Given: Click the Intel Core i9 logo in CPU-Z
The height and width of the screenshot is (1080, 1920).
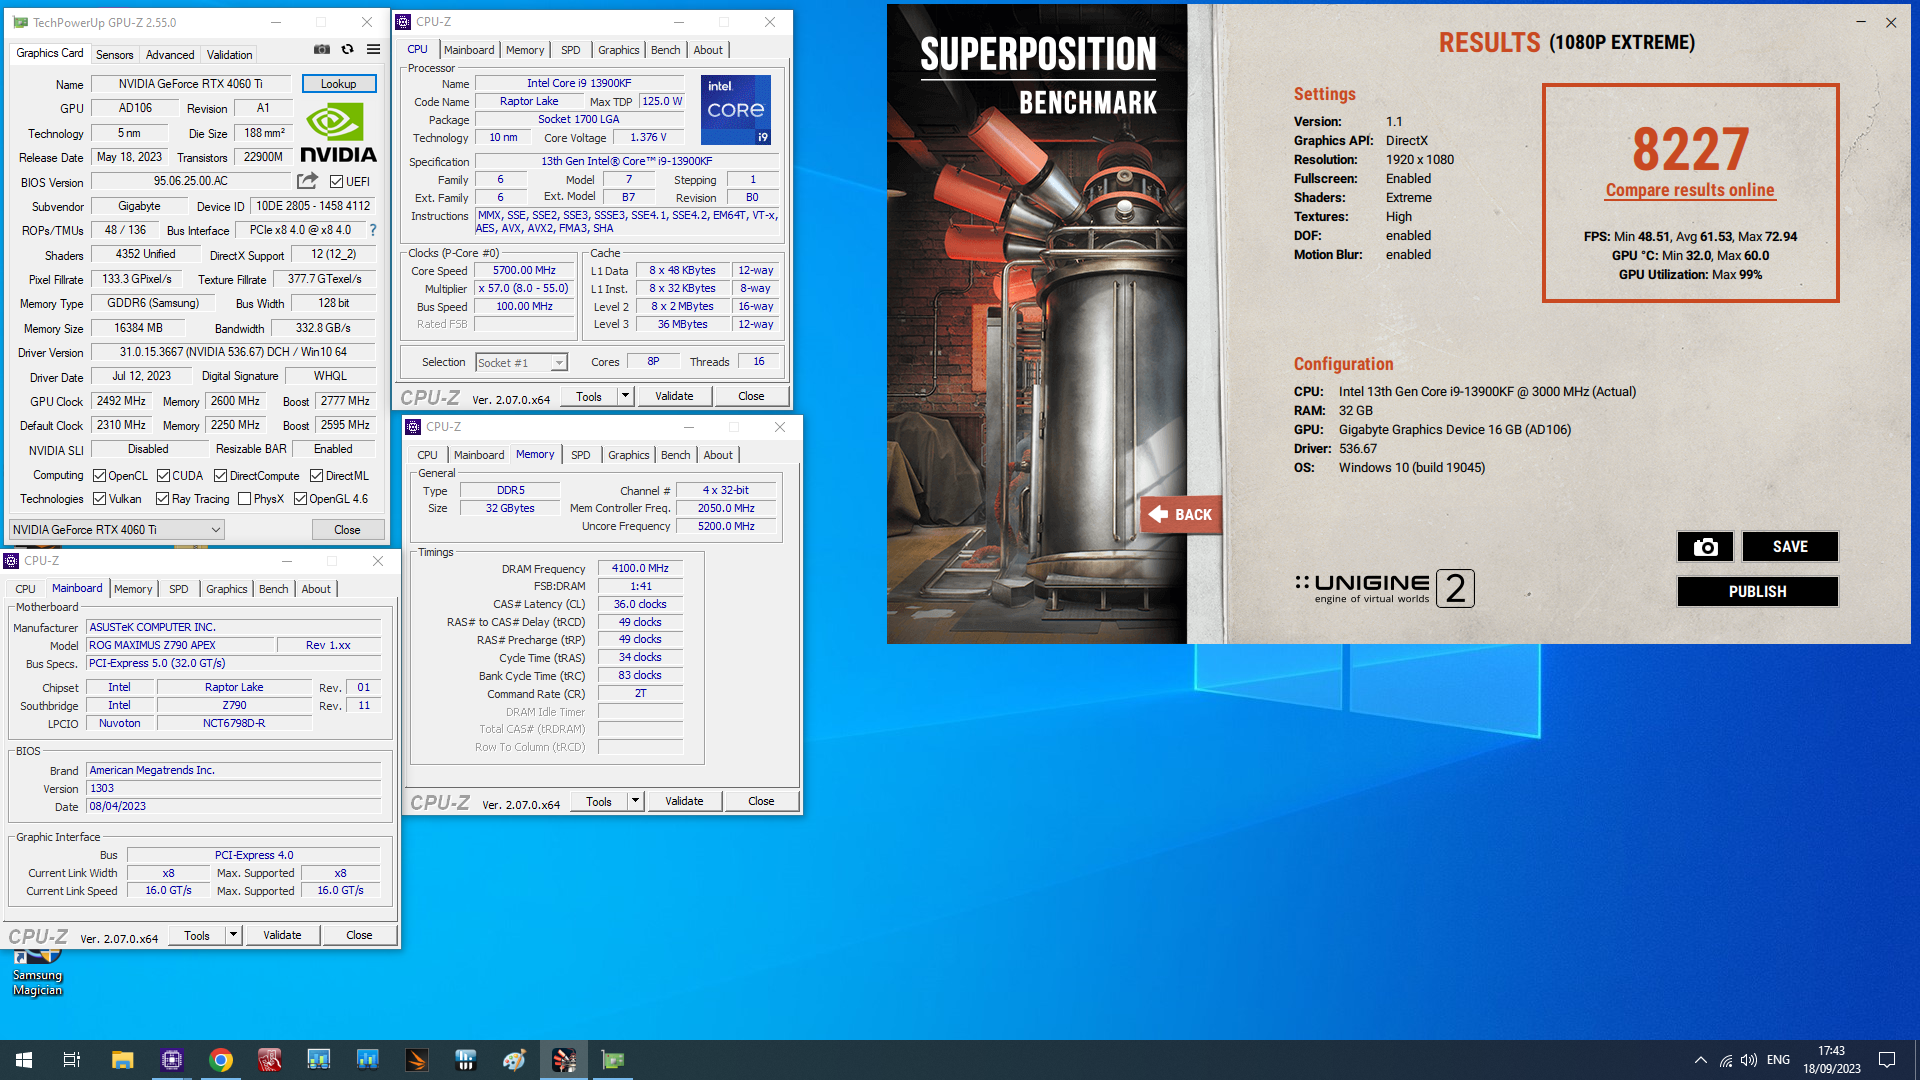Looking at the screenshot, I should pyautogui.click(x=736, y=110).
